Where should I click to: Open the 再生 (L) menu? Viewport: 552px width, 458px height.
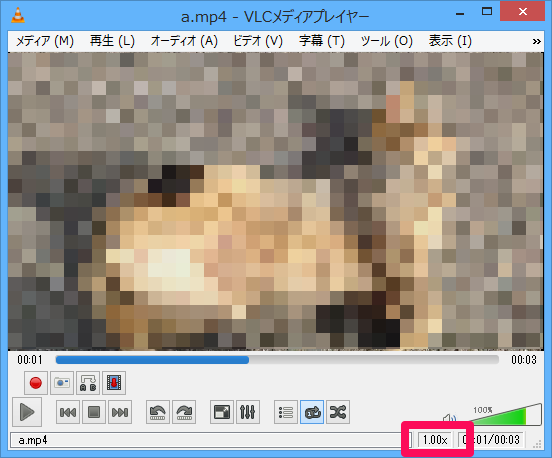pyautogui.click(x=112, y=41)
